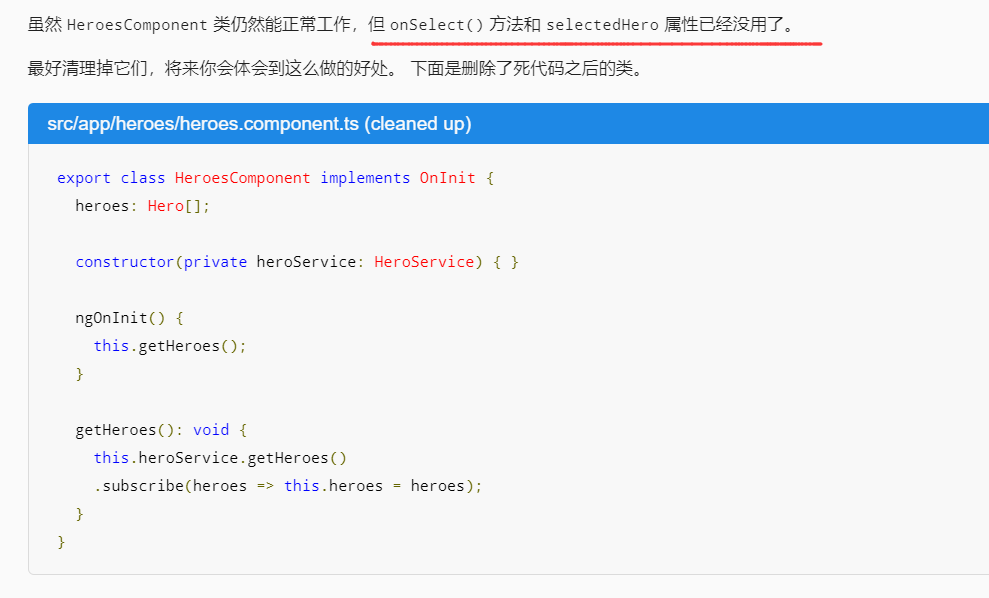Screen dimensions: 989x598
Task: Click the this.heroService.getHeroes() line
Action: pyautogui.click(x=220, y=458)
